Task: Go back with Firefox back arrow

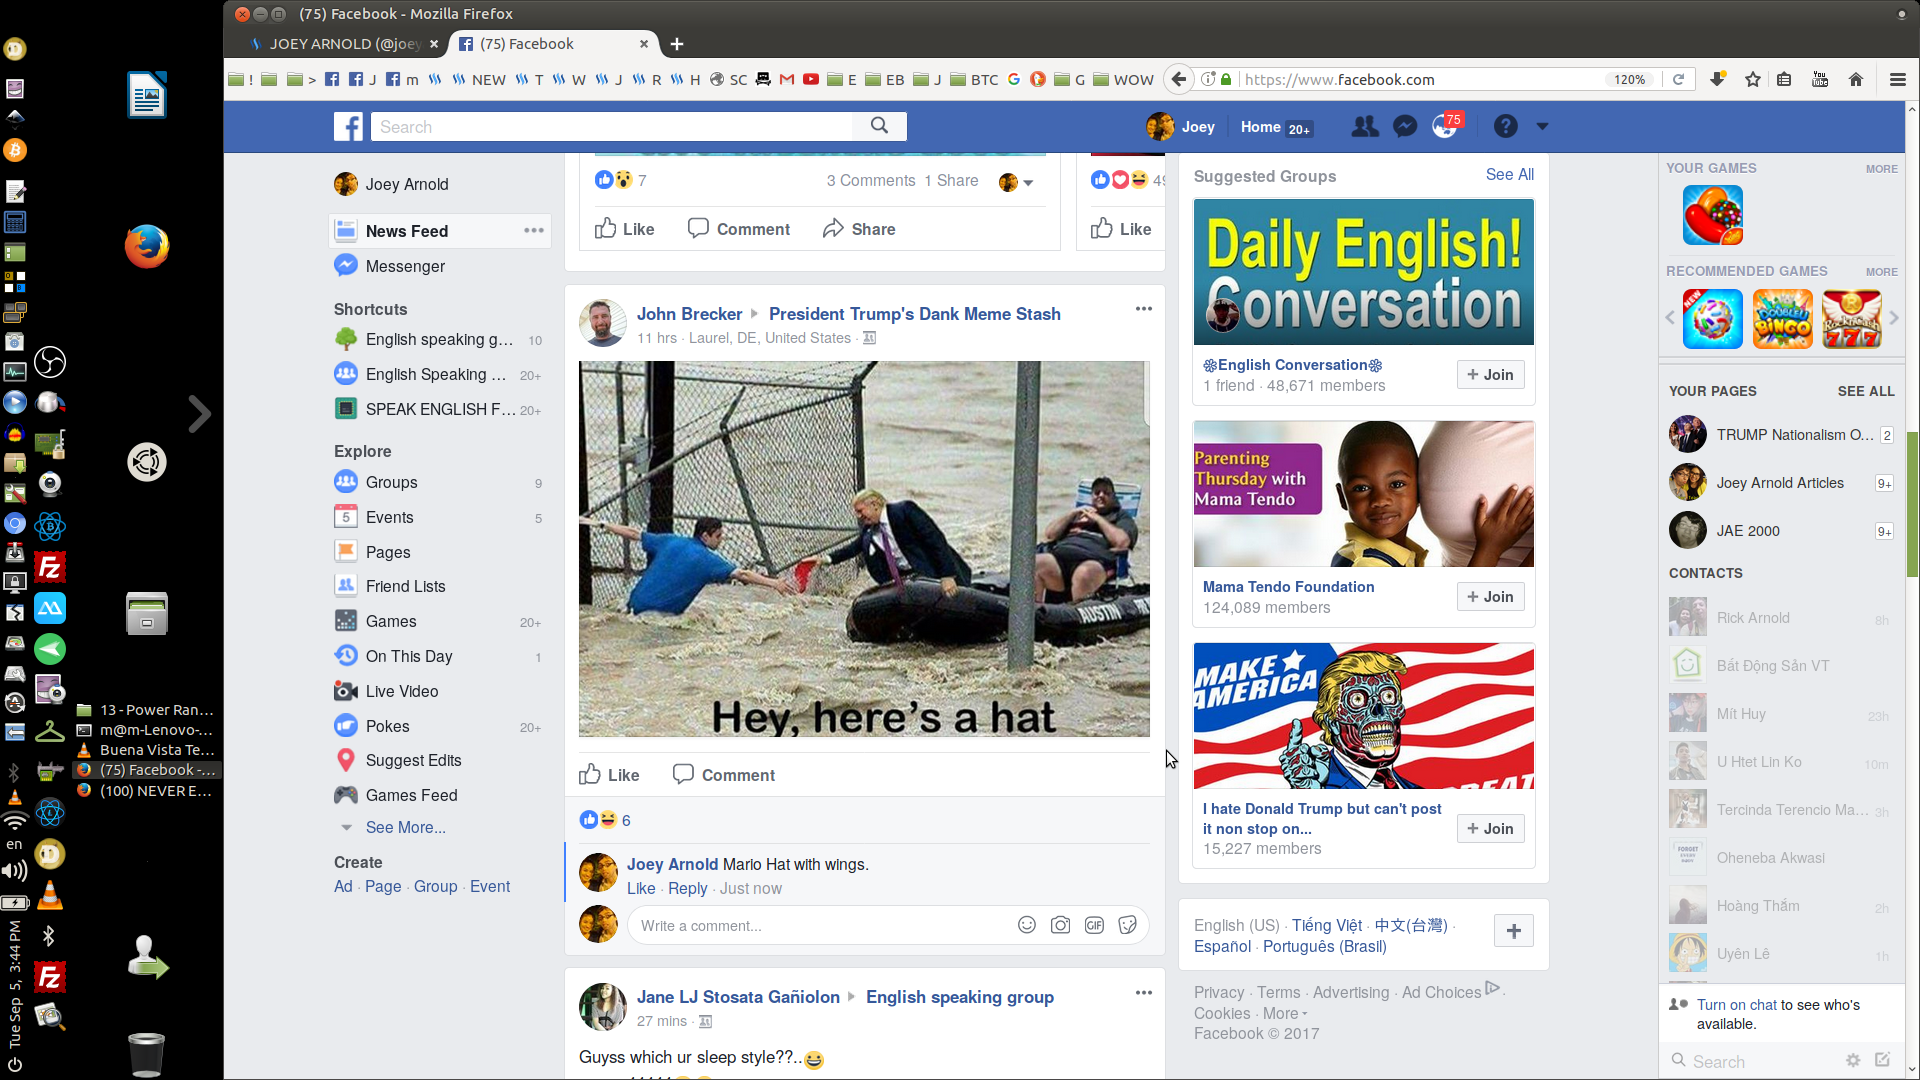Action: click(1179, 79)
